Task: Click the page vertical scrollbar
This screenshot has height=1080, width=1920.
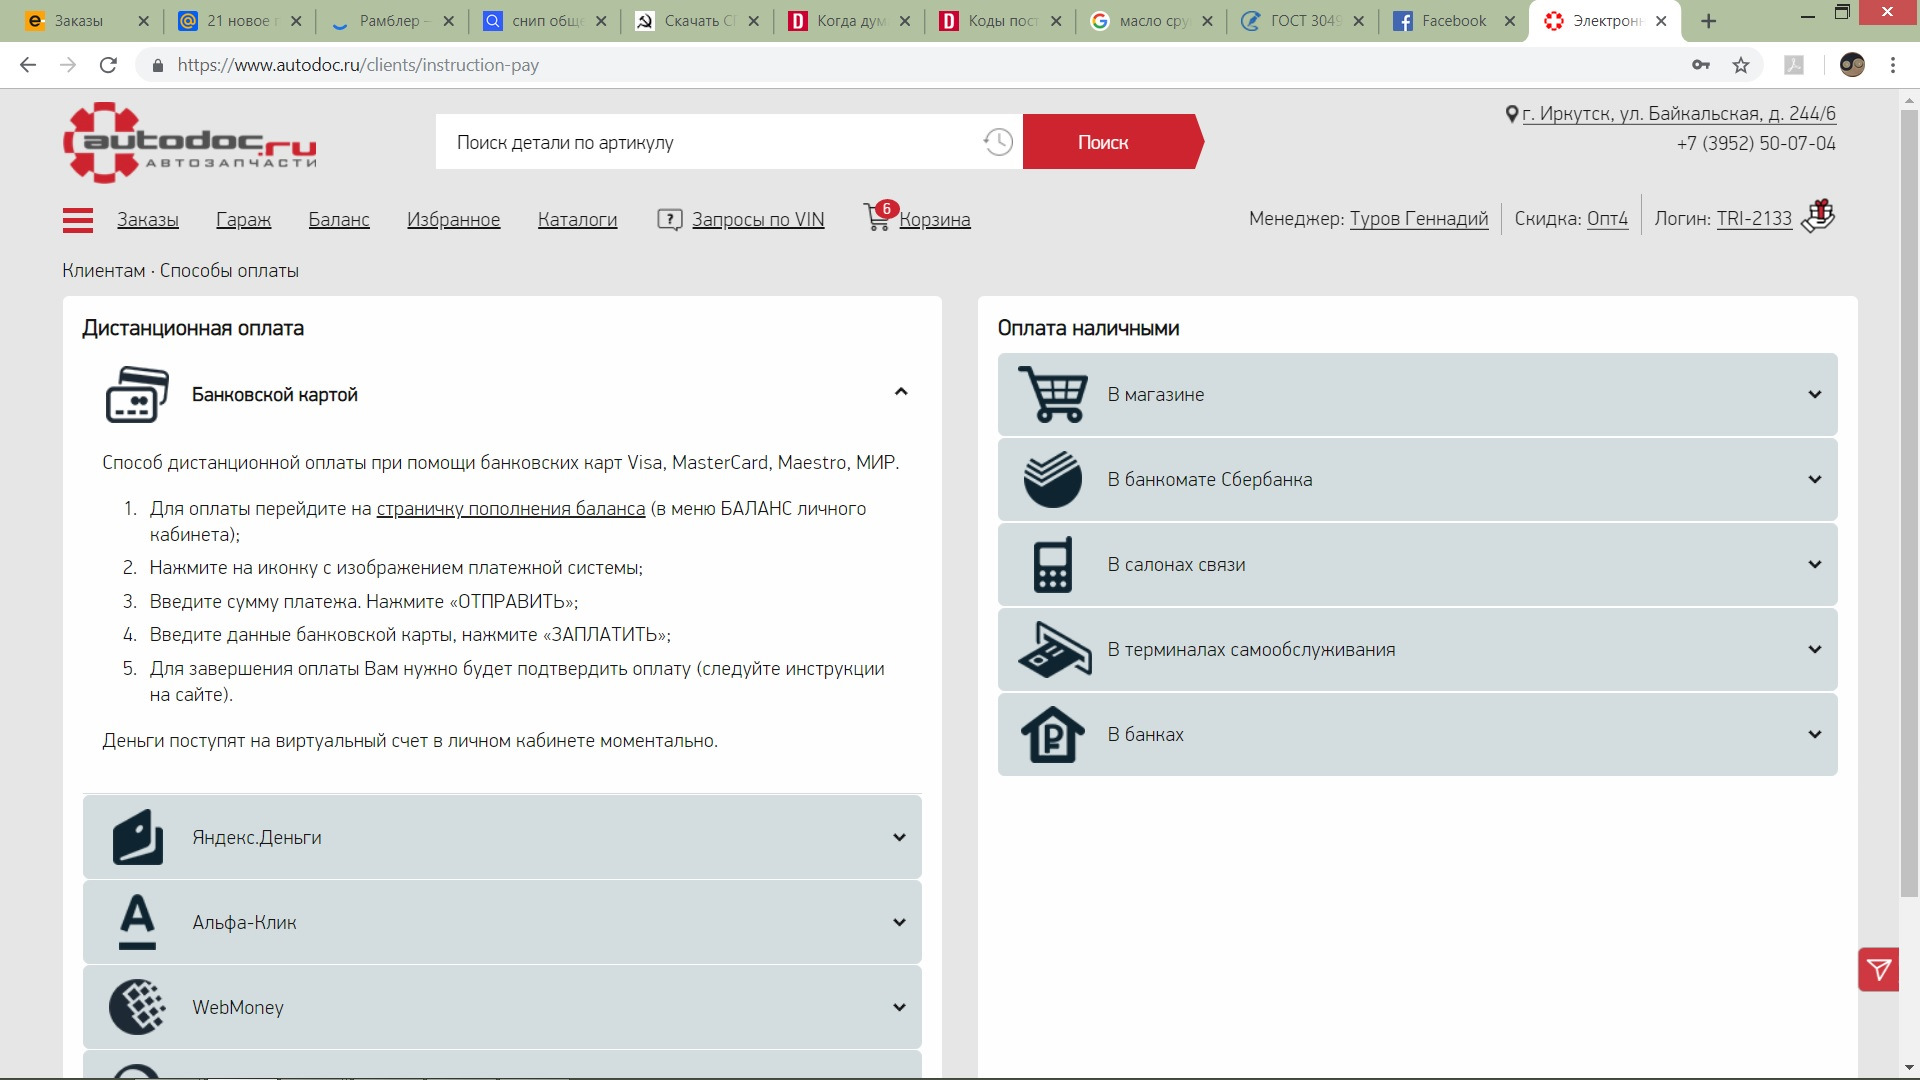Action: pyautogui.click(x=1908, y=500)
